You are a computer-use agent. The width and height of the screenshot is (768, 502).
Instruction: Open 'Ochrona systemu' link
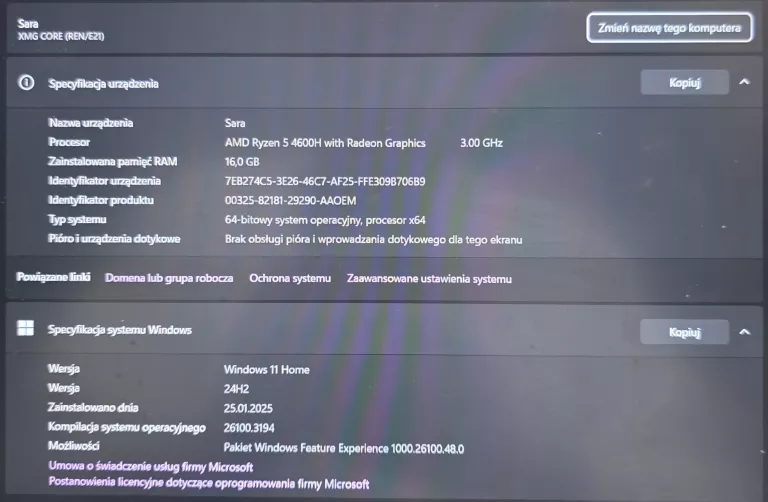pyautogui.click(x=290, y=278)
